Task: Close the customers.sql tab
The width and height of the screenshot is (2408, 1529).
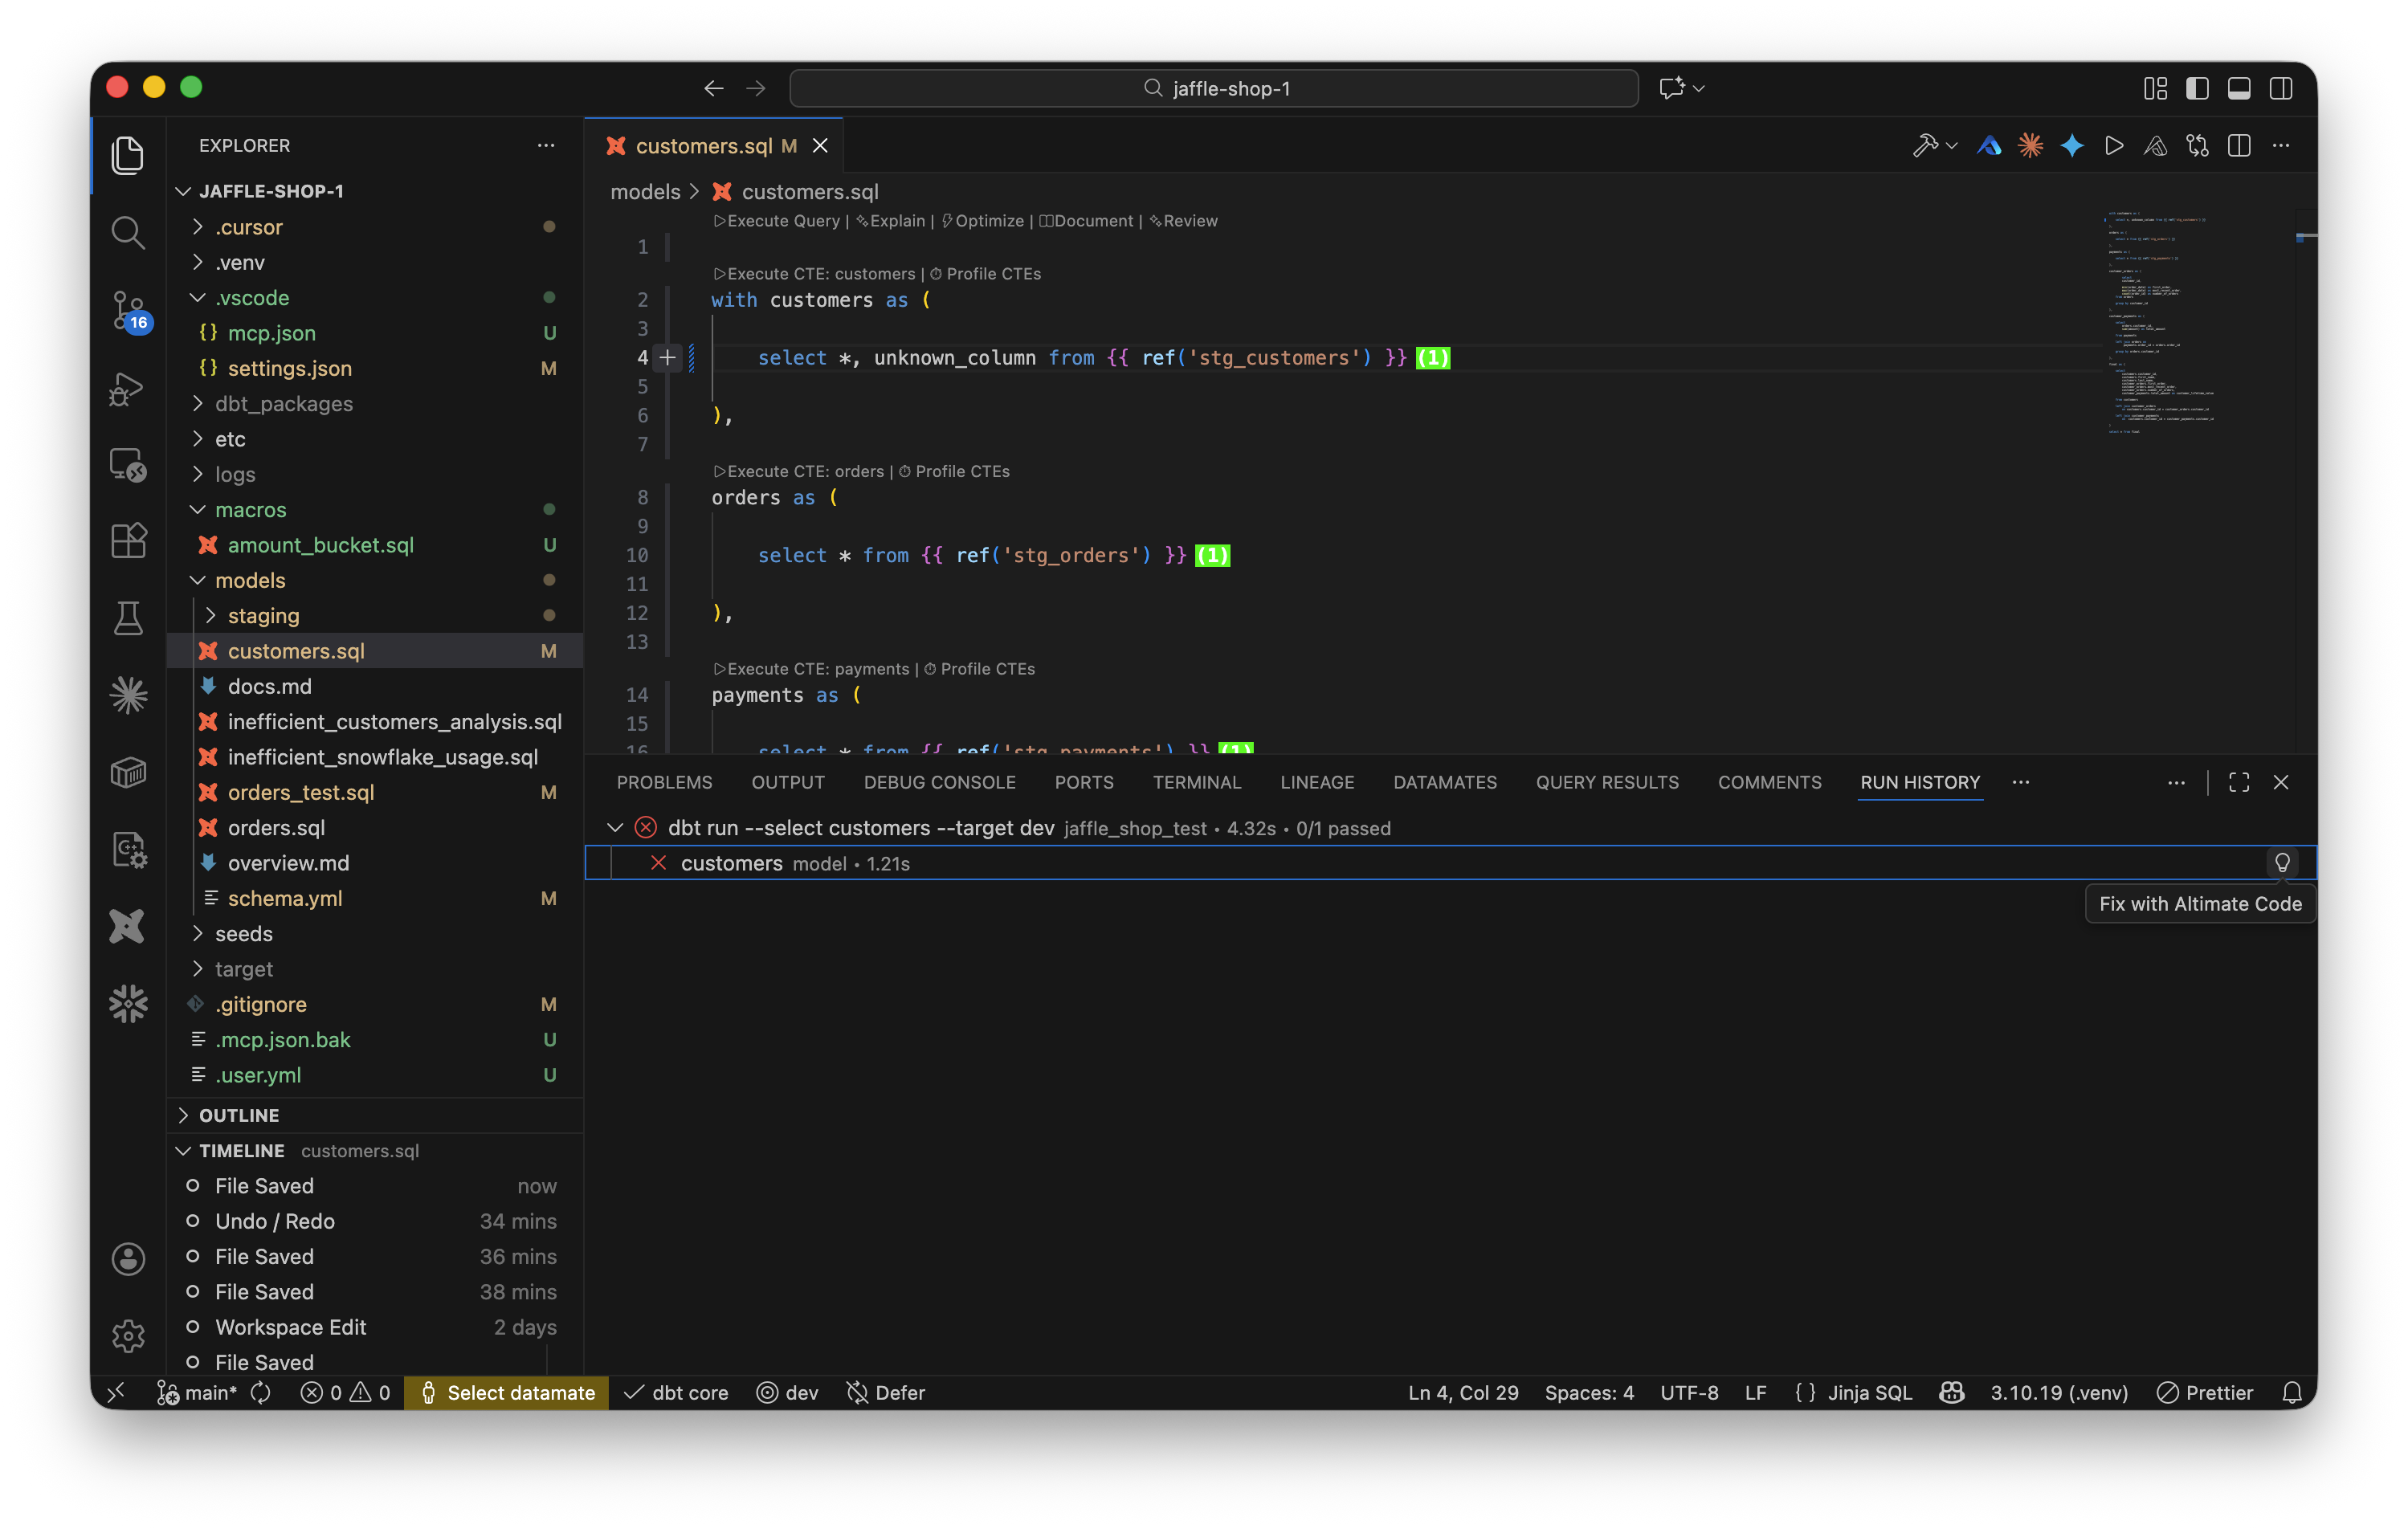Action: [820, 146]
